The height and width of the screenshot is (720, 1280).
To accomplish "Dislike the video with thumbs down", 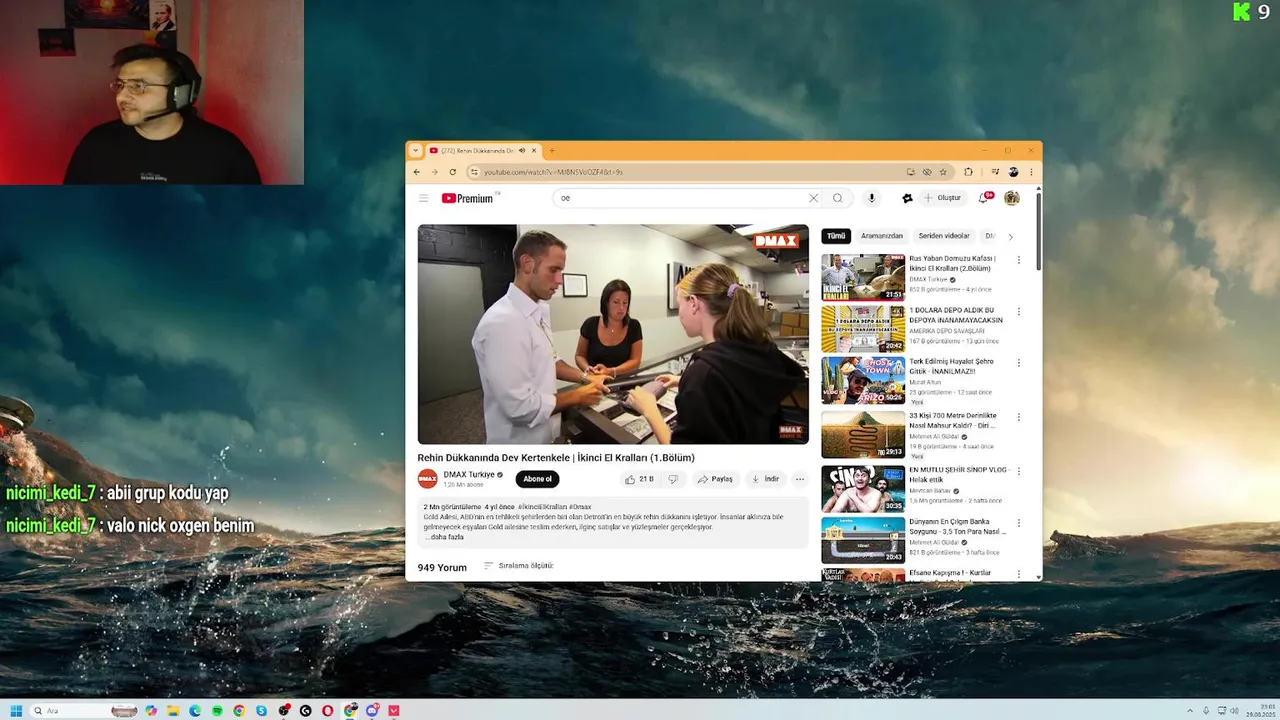I will 673,479.
